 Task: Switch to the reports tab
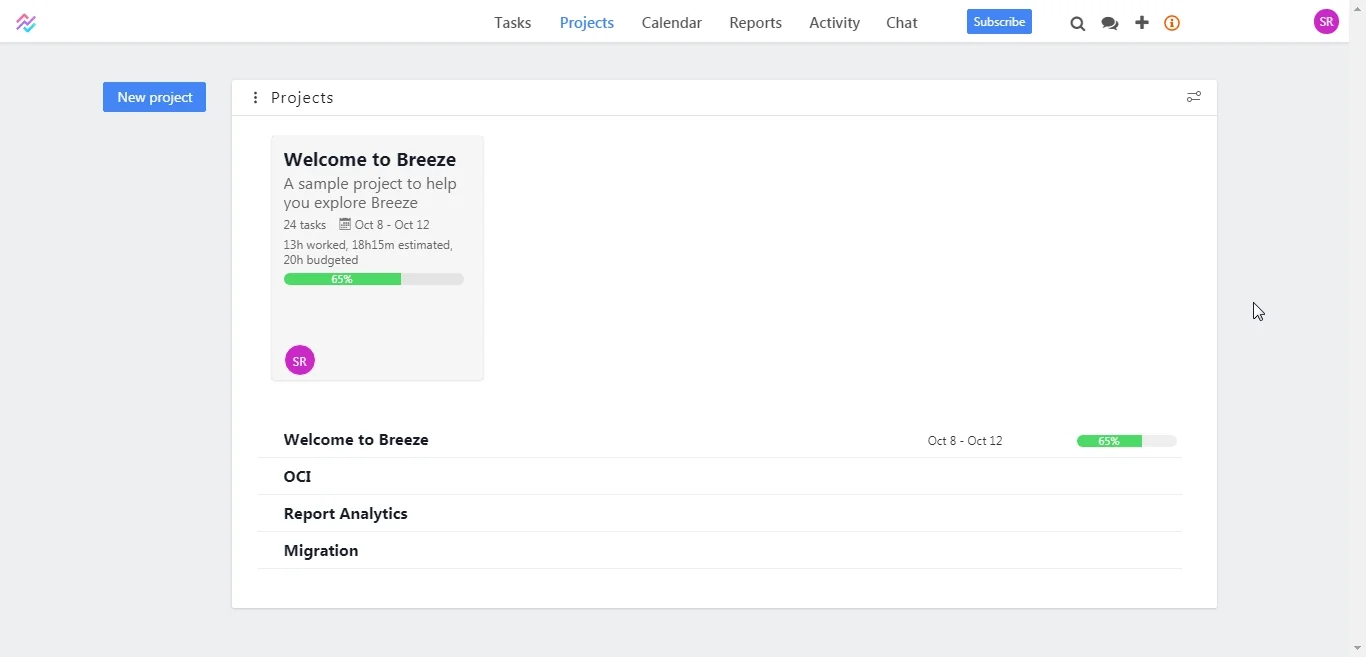pyautogui.click(x=756, y=23)
